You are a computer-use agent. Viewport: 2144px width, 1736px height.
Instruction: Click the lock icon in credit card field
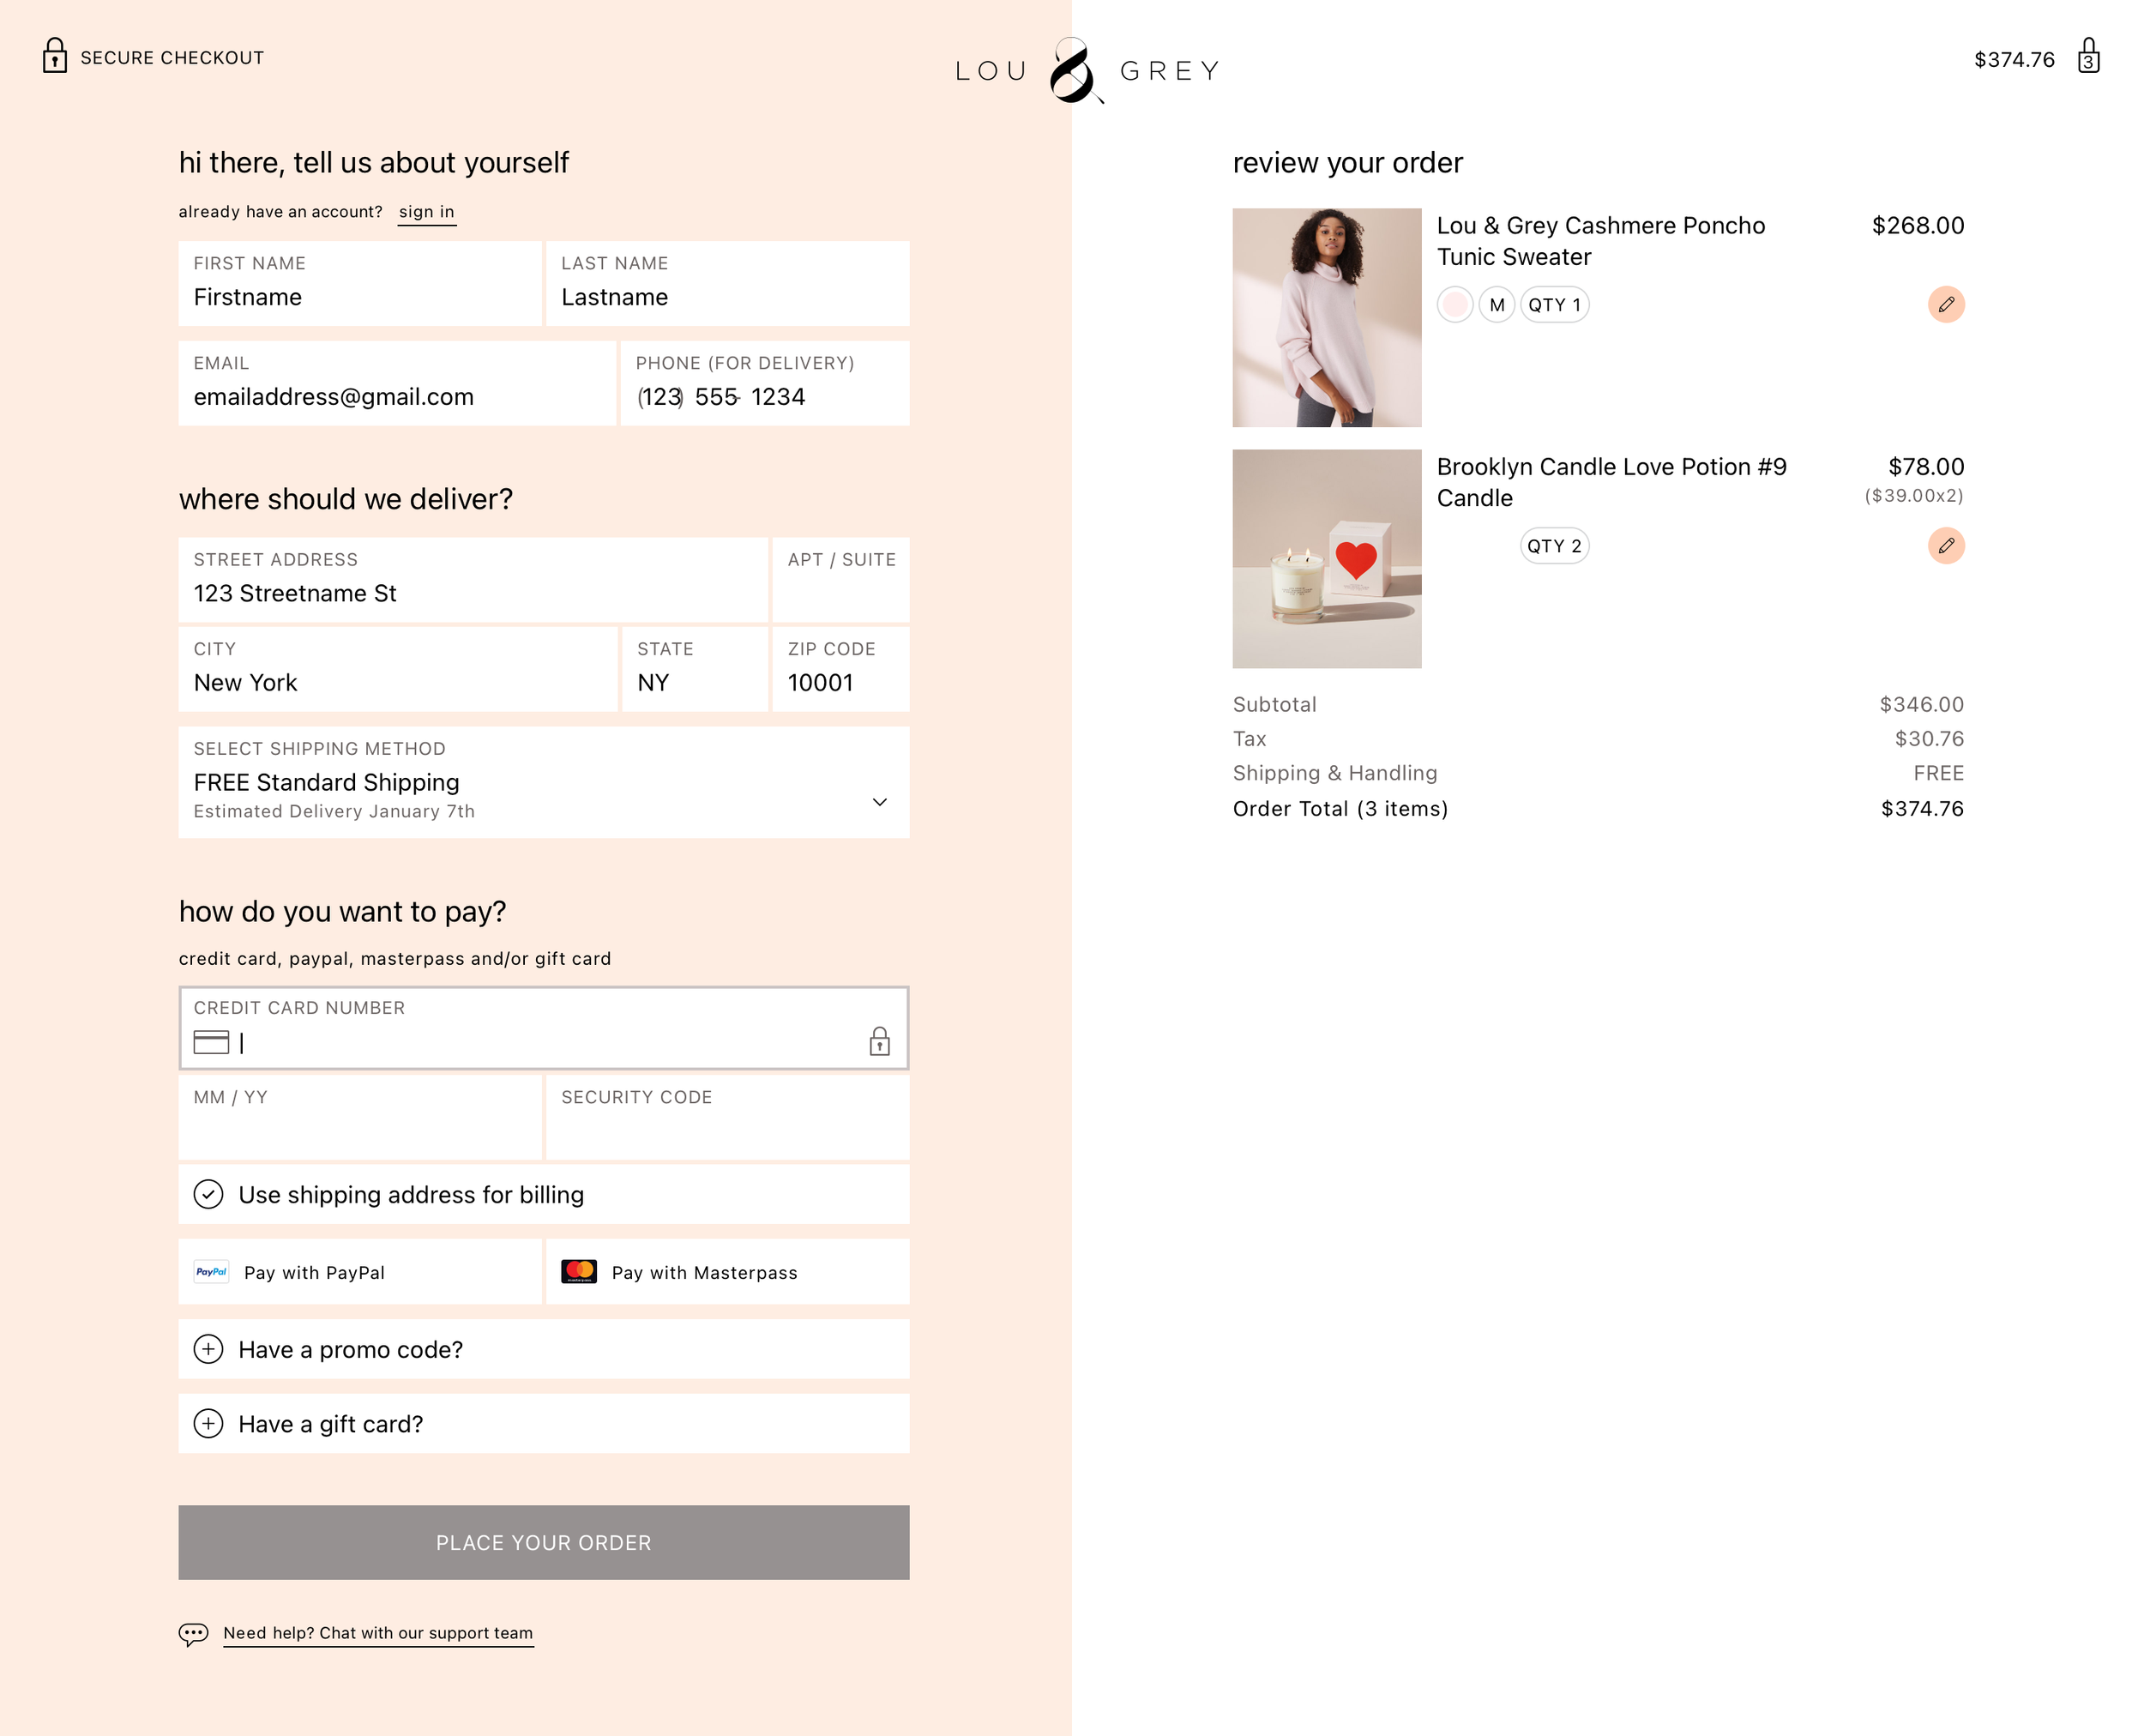[879, 1041]
